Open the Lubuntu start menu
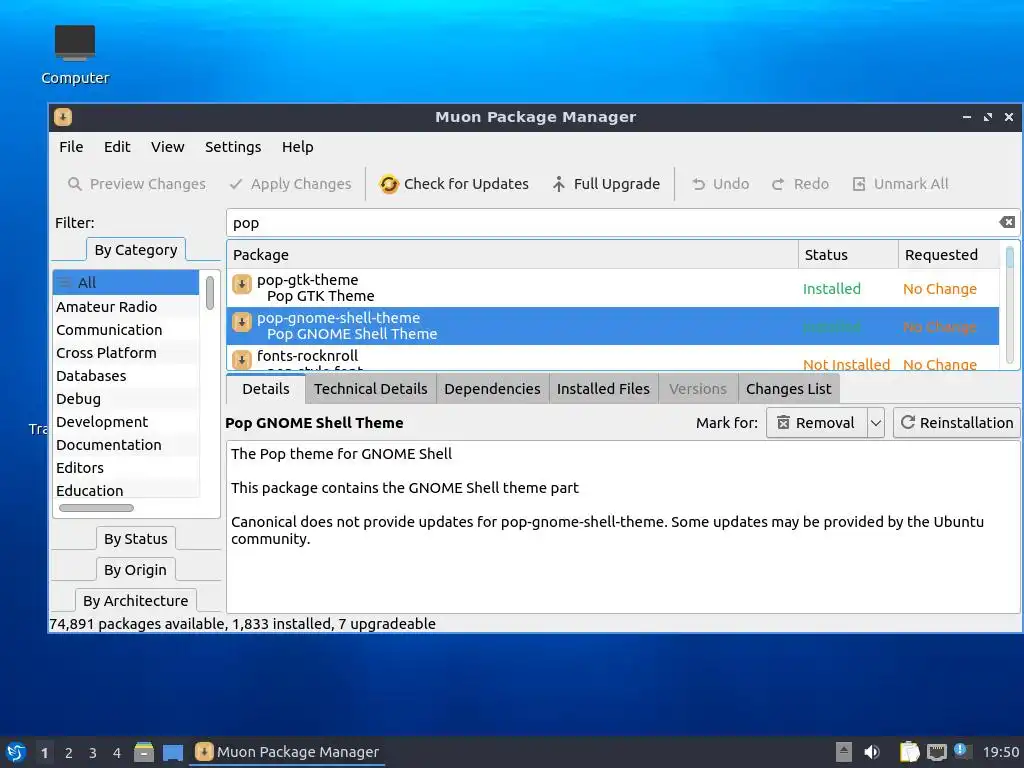The height and width of the screenshot is (768, 1024). tap(16, 752)
